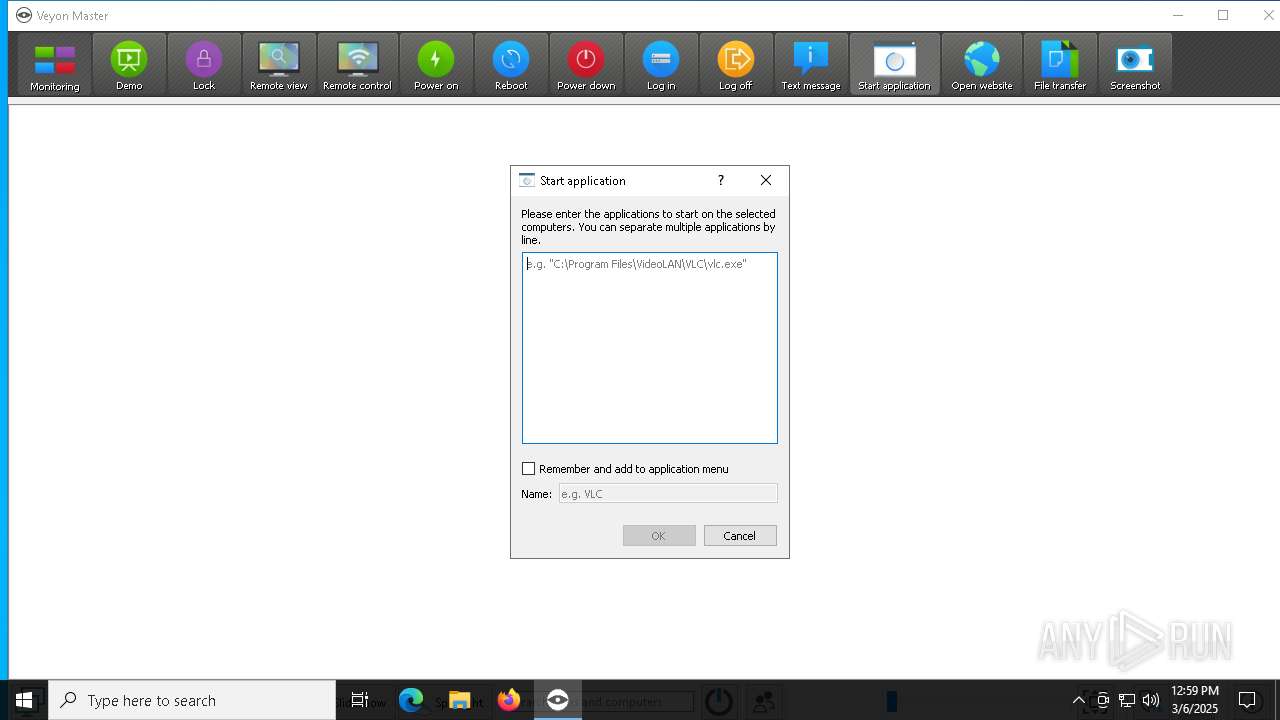
Task: Minimize the Veyon Master window
Action: point(1177,15)
